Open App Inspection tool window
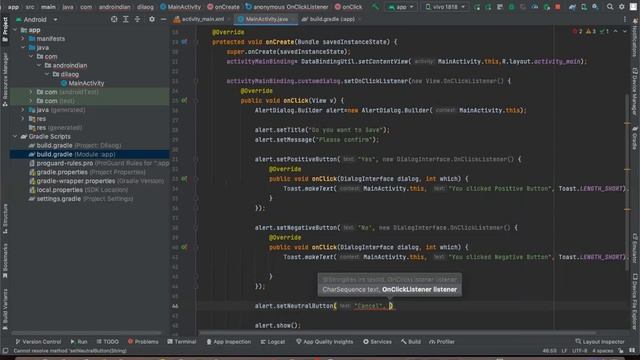The image size is (640, 360). click(229, 342)
